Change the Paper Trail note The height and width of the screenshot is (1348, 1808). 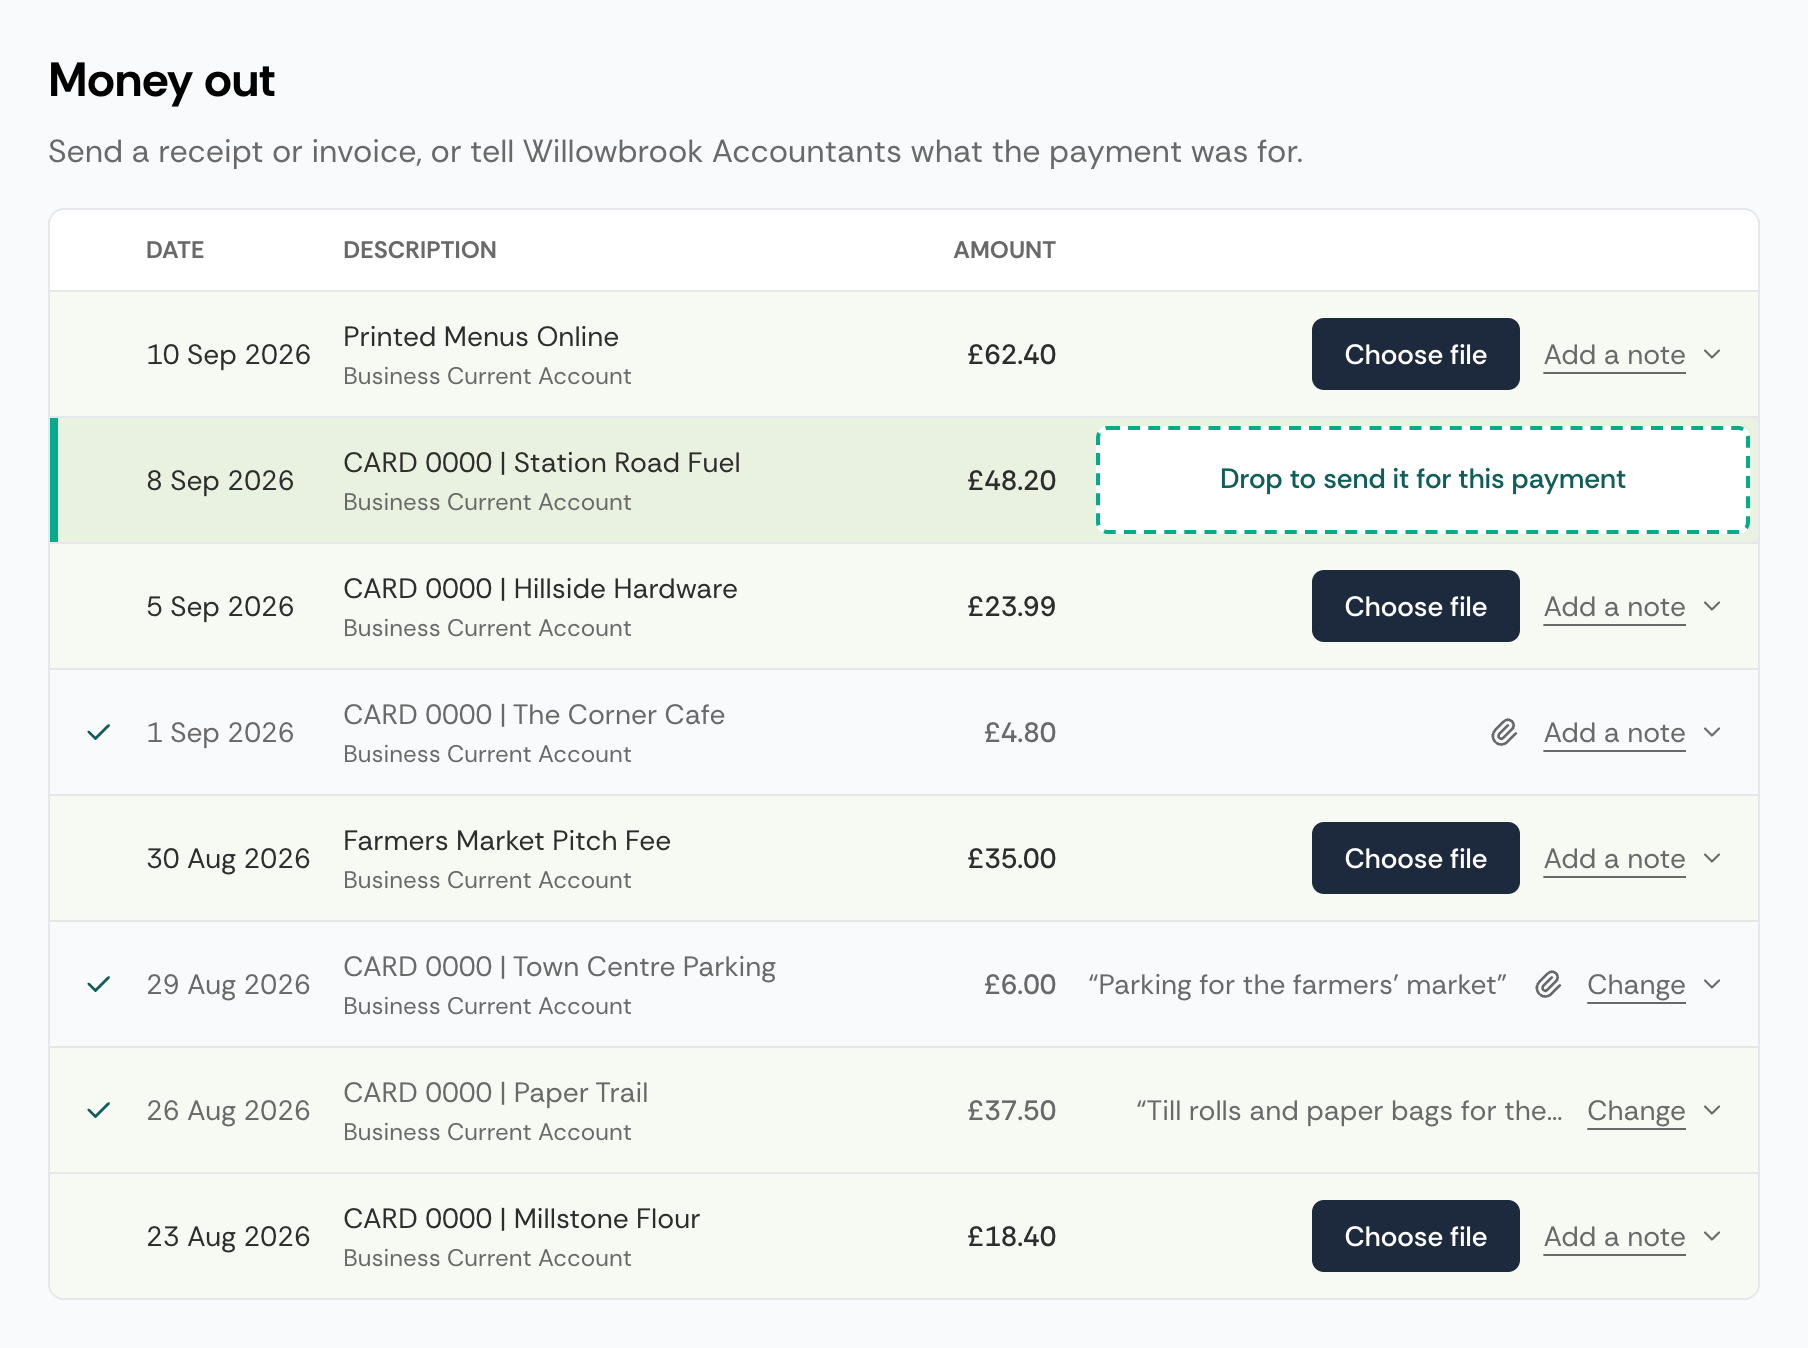pos(1636,1111)
